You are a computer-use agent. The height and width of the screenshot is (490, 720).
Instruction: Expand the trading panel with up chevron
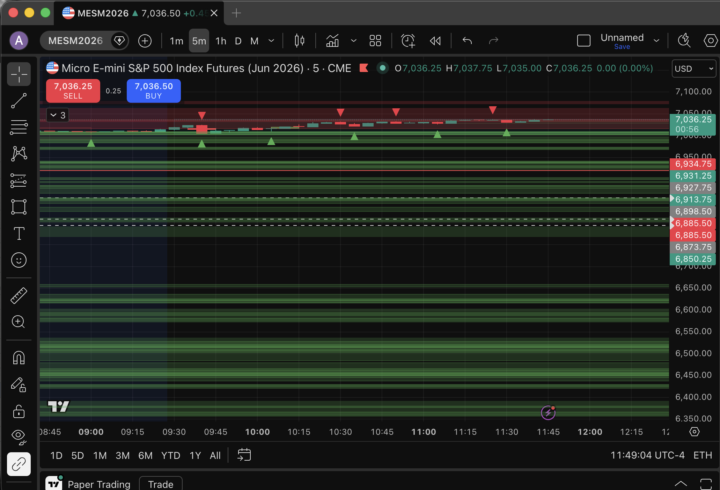coord(681,483)
